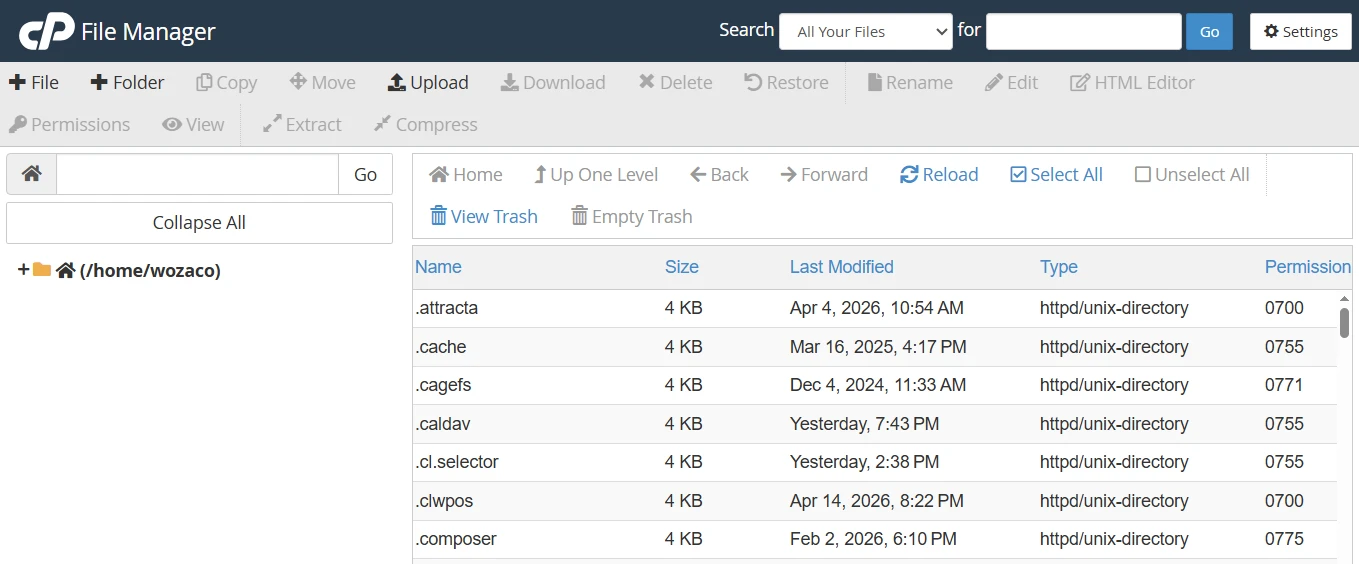Click the file list vertical scrollbar
The image size is (1359, 564).
1345,322
